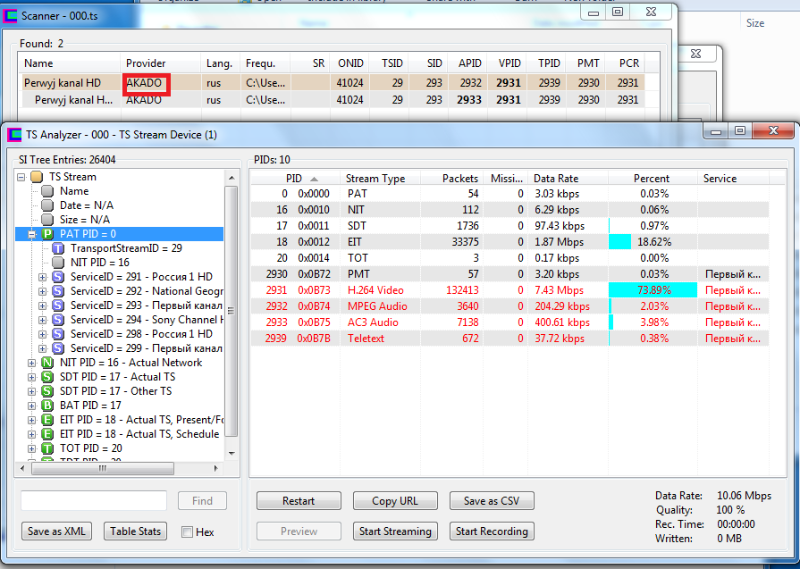800x569 pixels.
Task: Click the S icon for ServiceID = 292
Action: (58, 291)
